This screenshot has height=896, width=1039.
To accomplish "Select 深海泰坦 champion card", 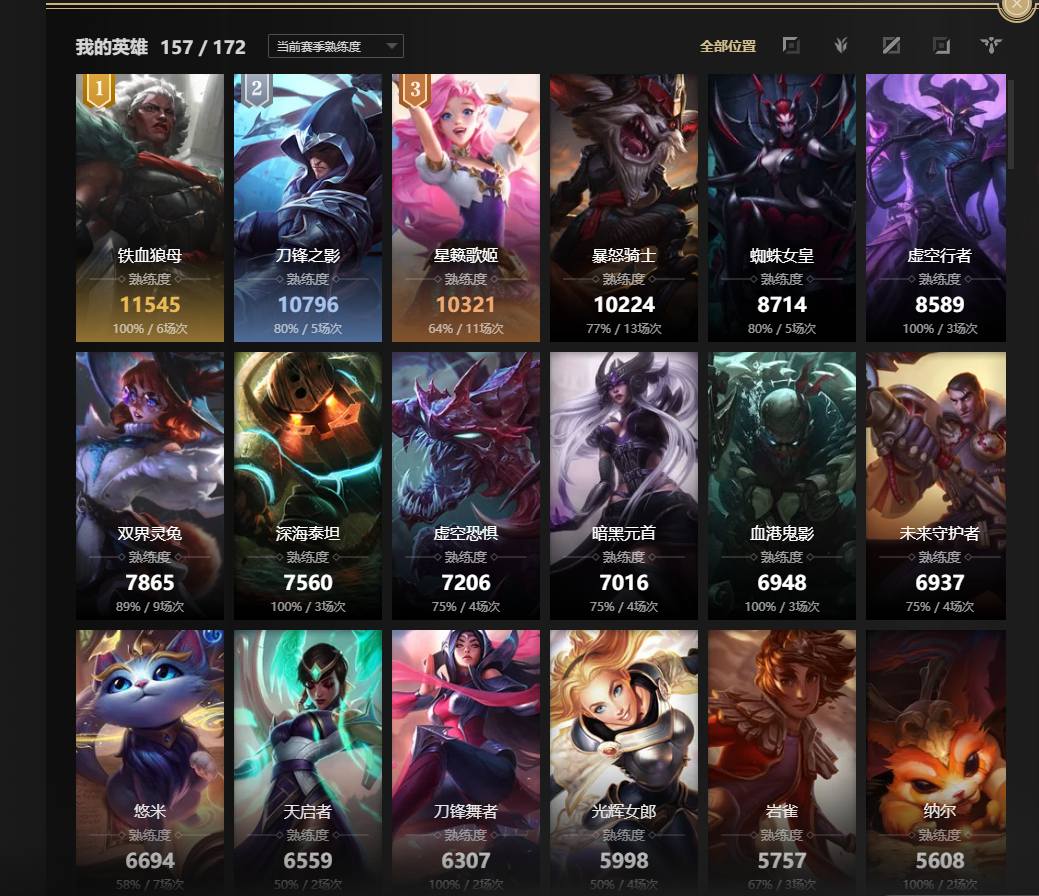I will (x=307, y=486).
